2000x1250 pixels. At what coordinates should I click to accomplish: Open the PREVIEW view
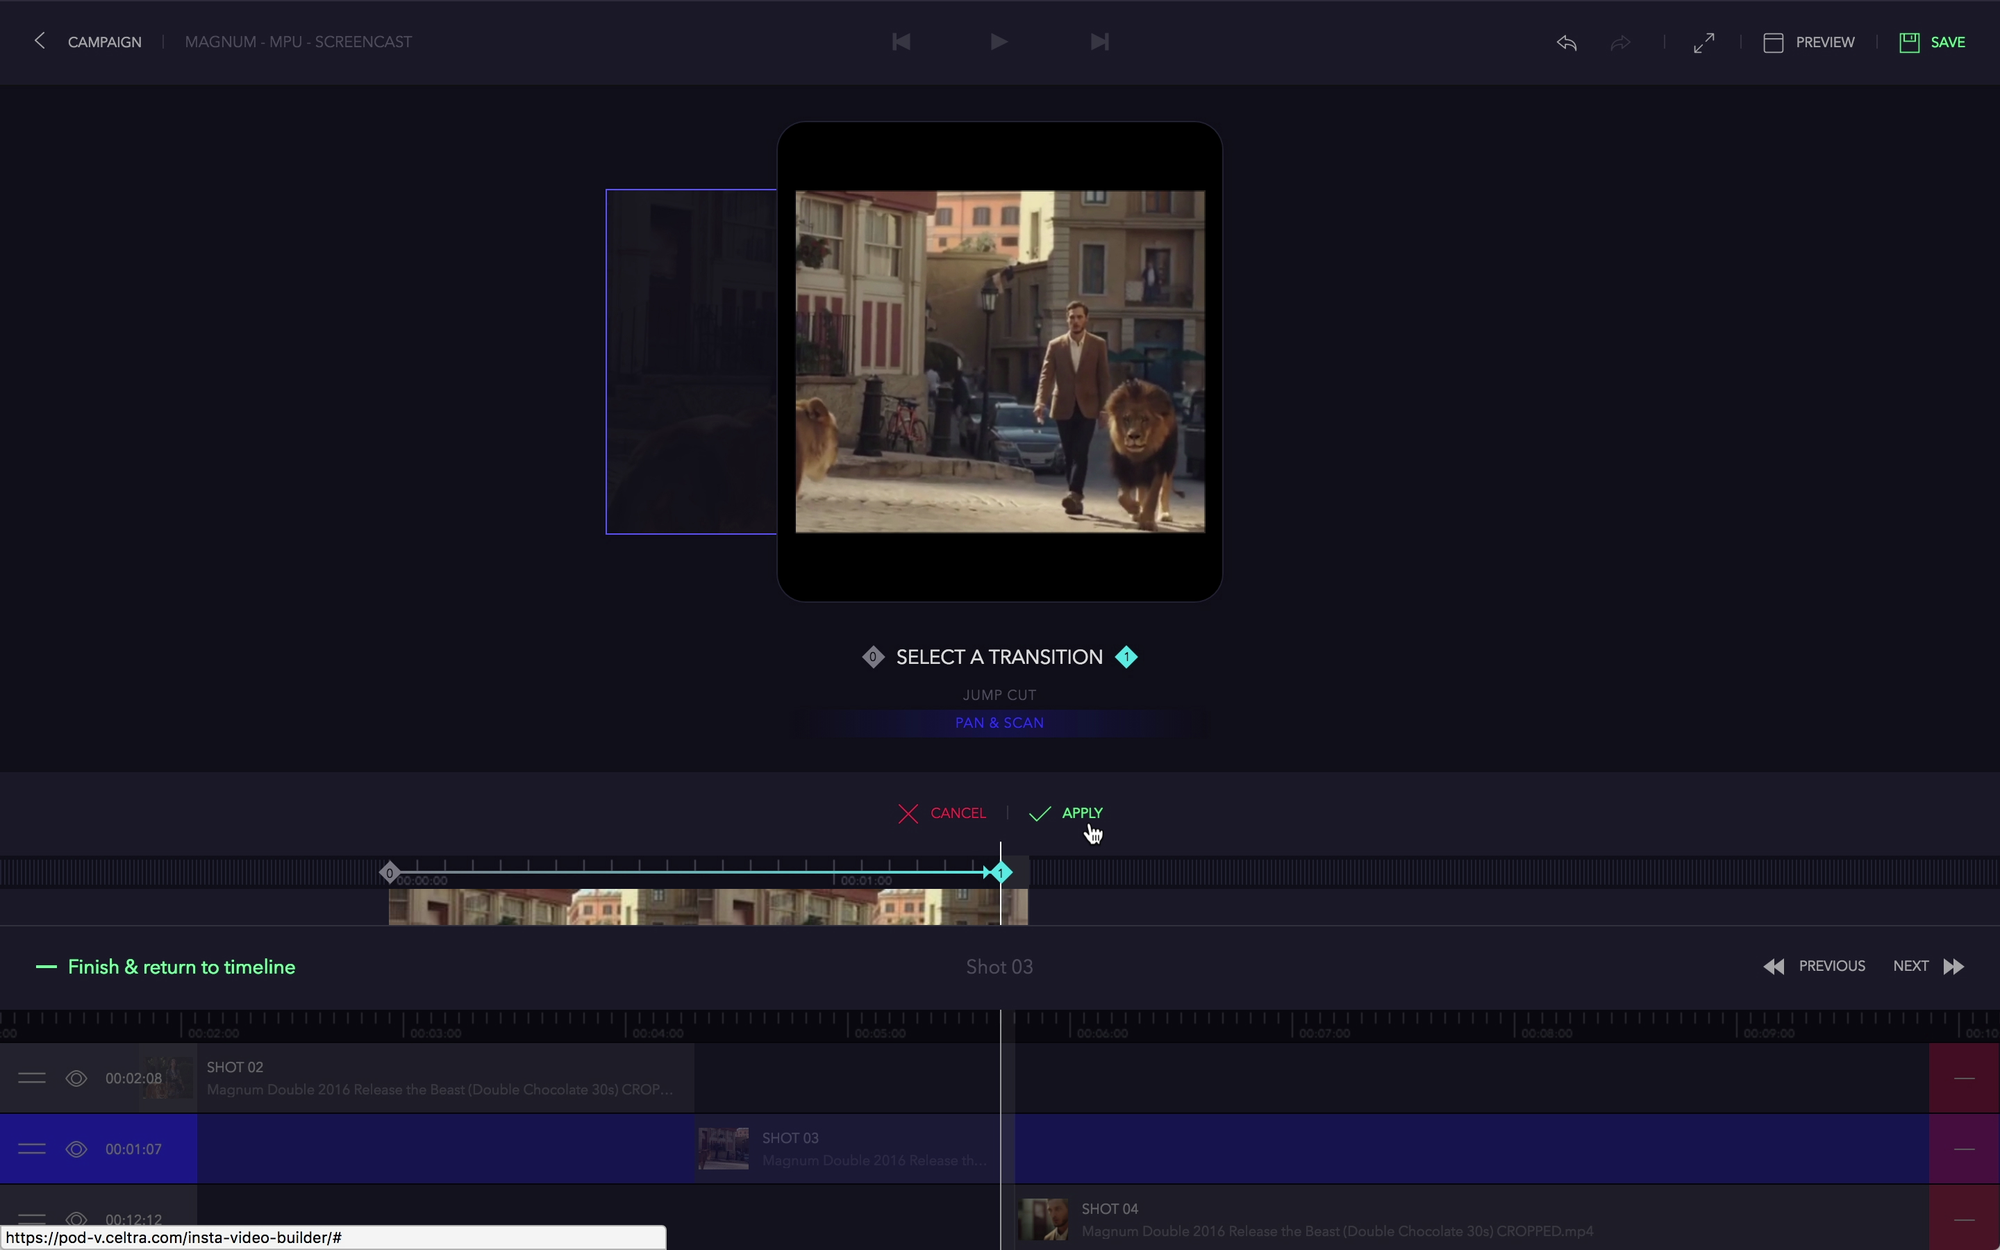(x=1825, y=42)
